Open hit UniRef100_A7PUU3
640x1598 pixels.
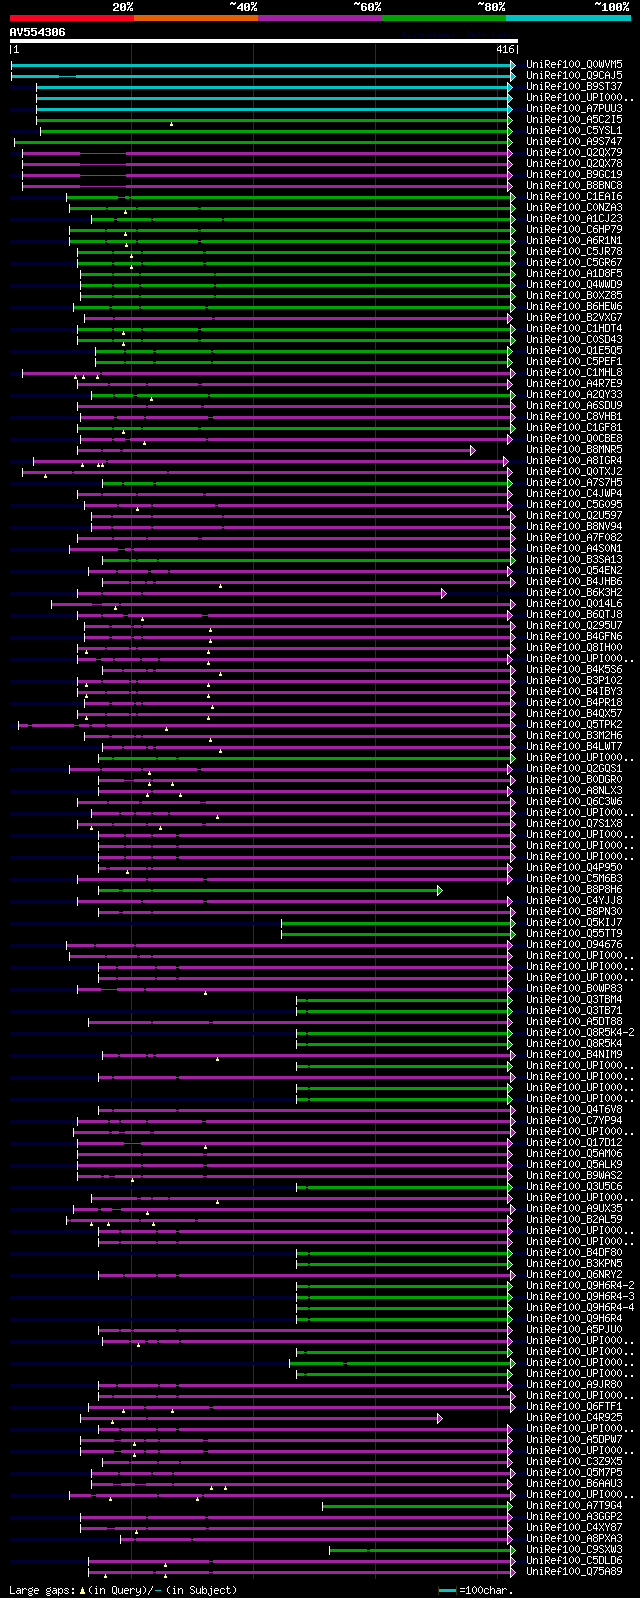[574, 108]
